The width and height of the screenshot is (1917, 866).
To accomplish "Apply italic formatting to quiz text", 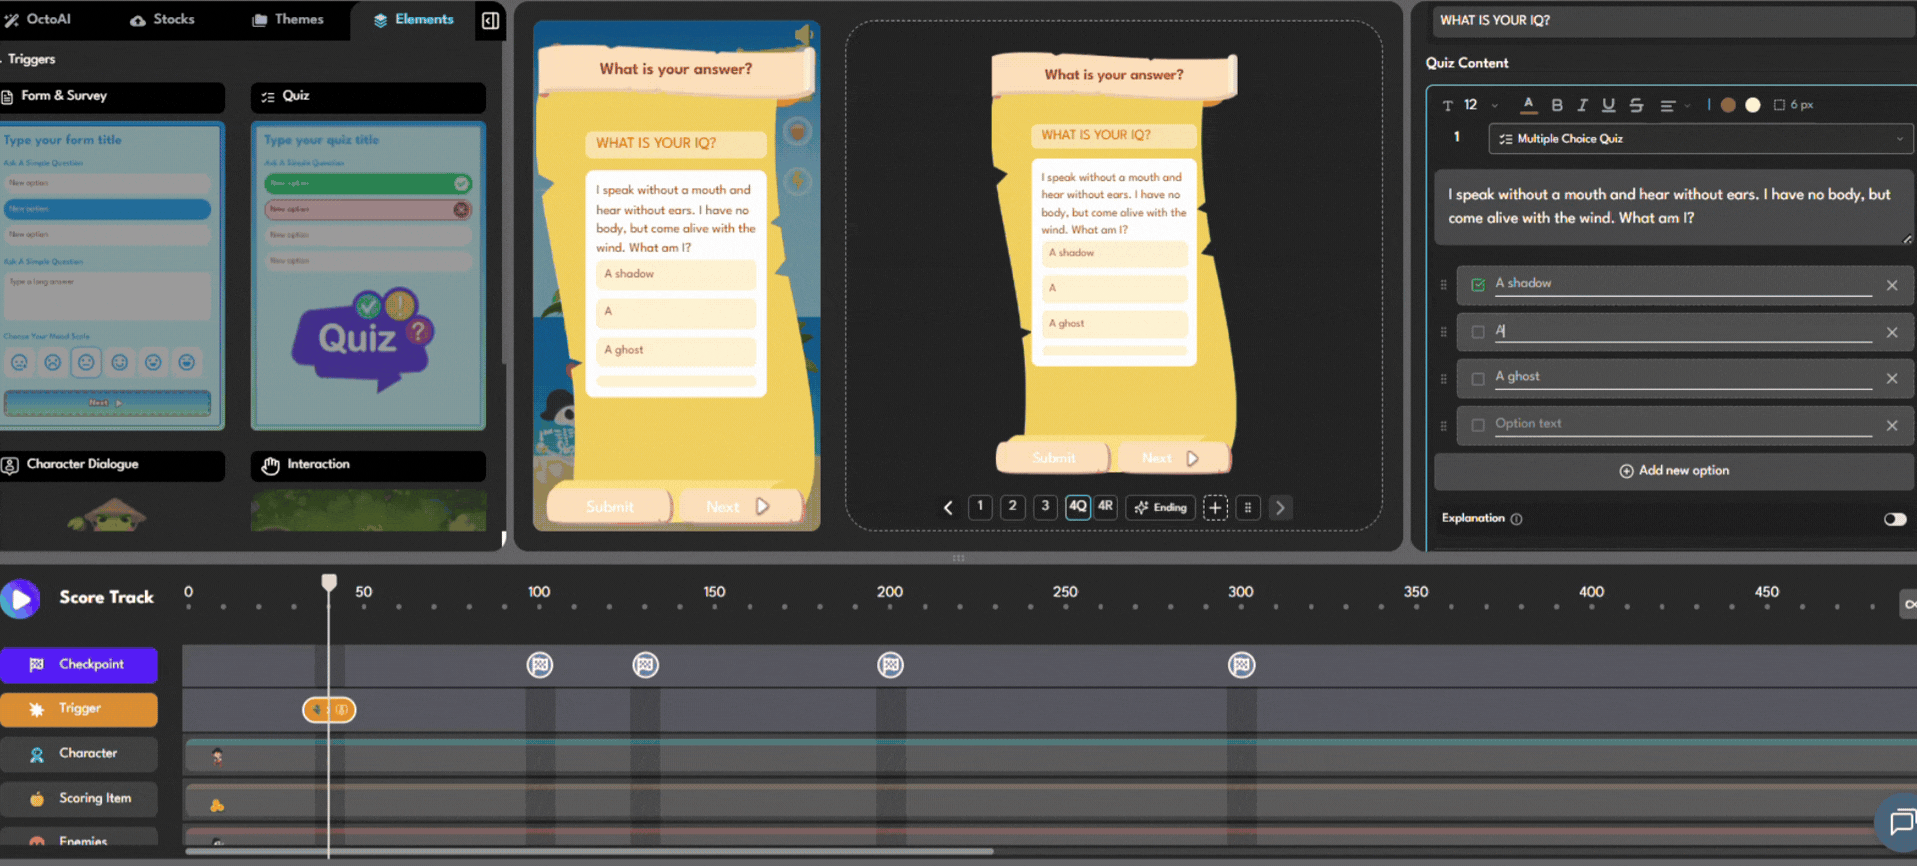I will click(1582, 105).
